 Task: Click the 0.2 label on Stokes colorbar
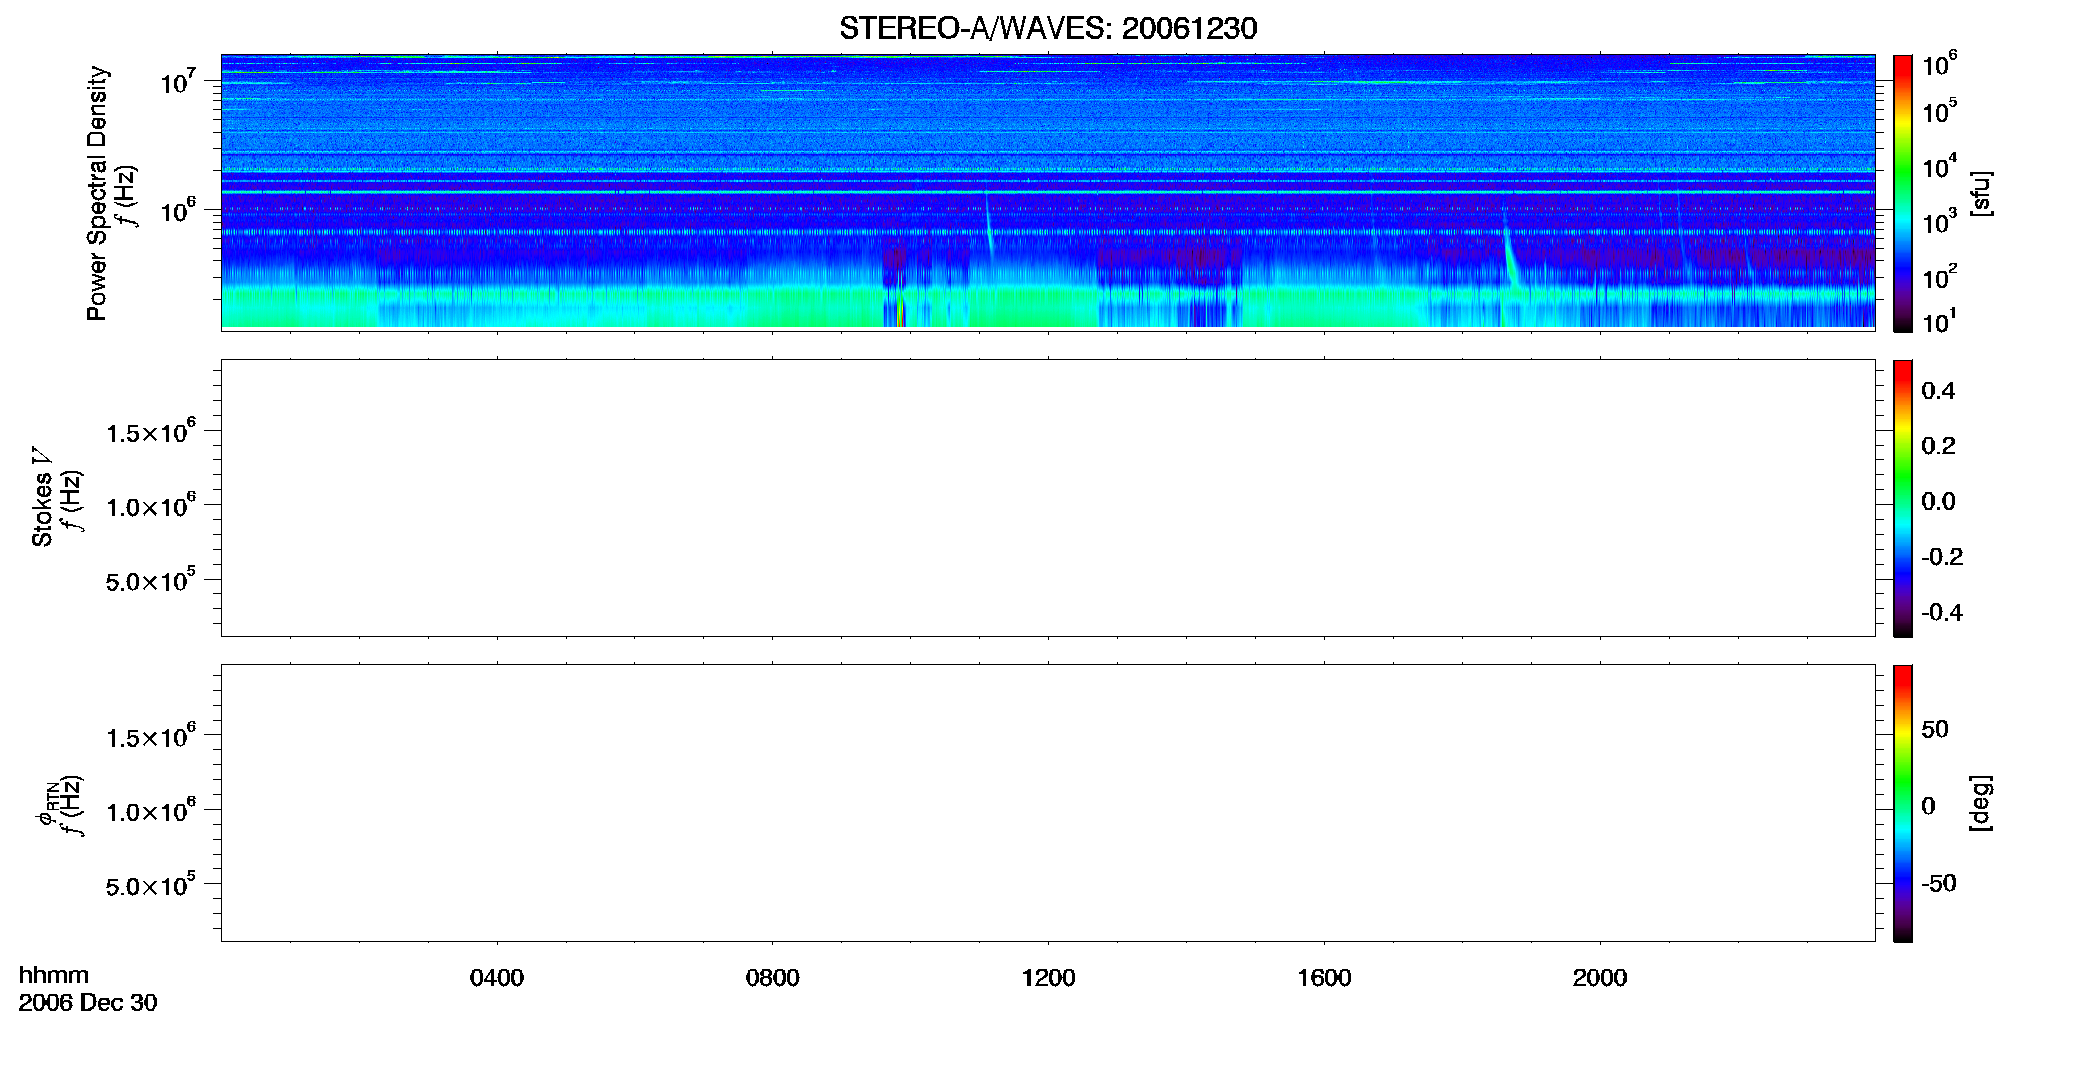pos(1938,446)
